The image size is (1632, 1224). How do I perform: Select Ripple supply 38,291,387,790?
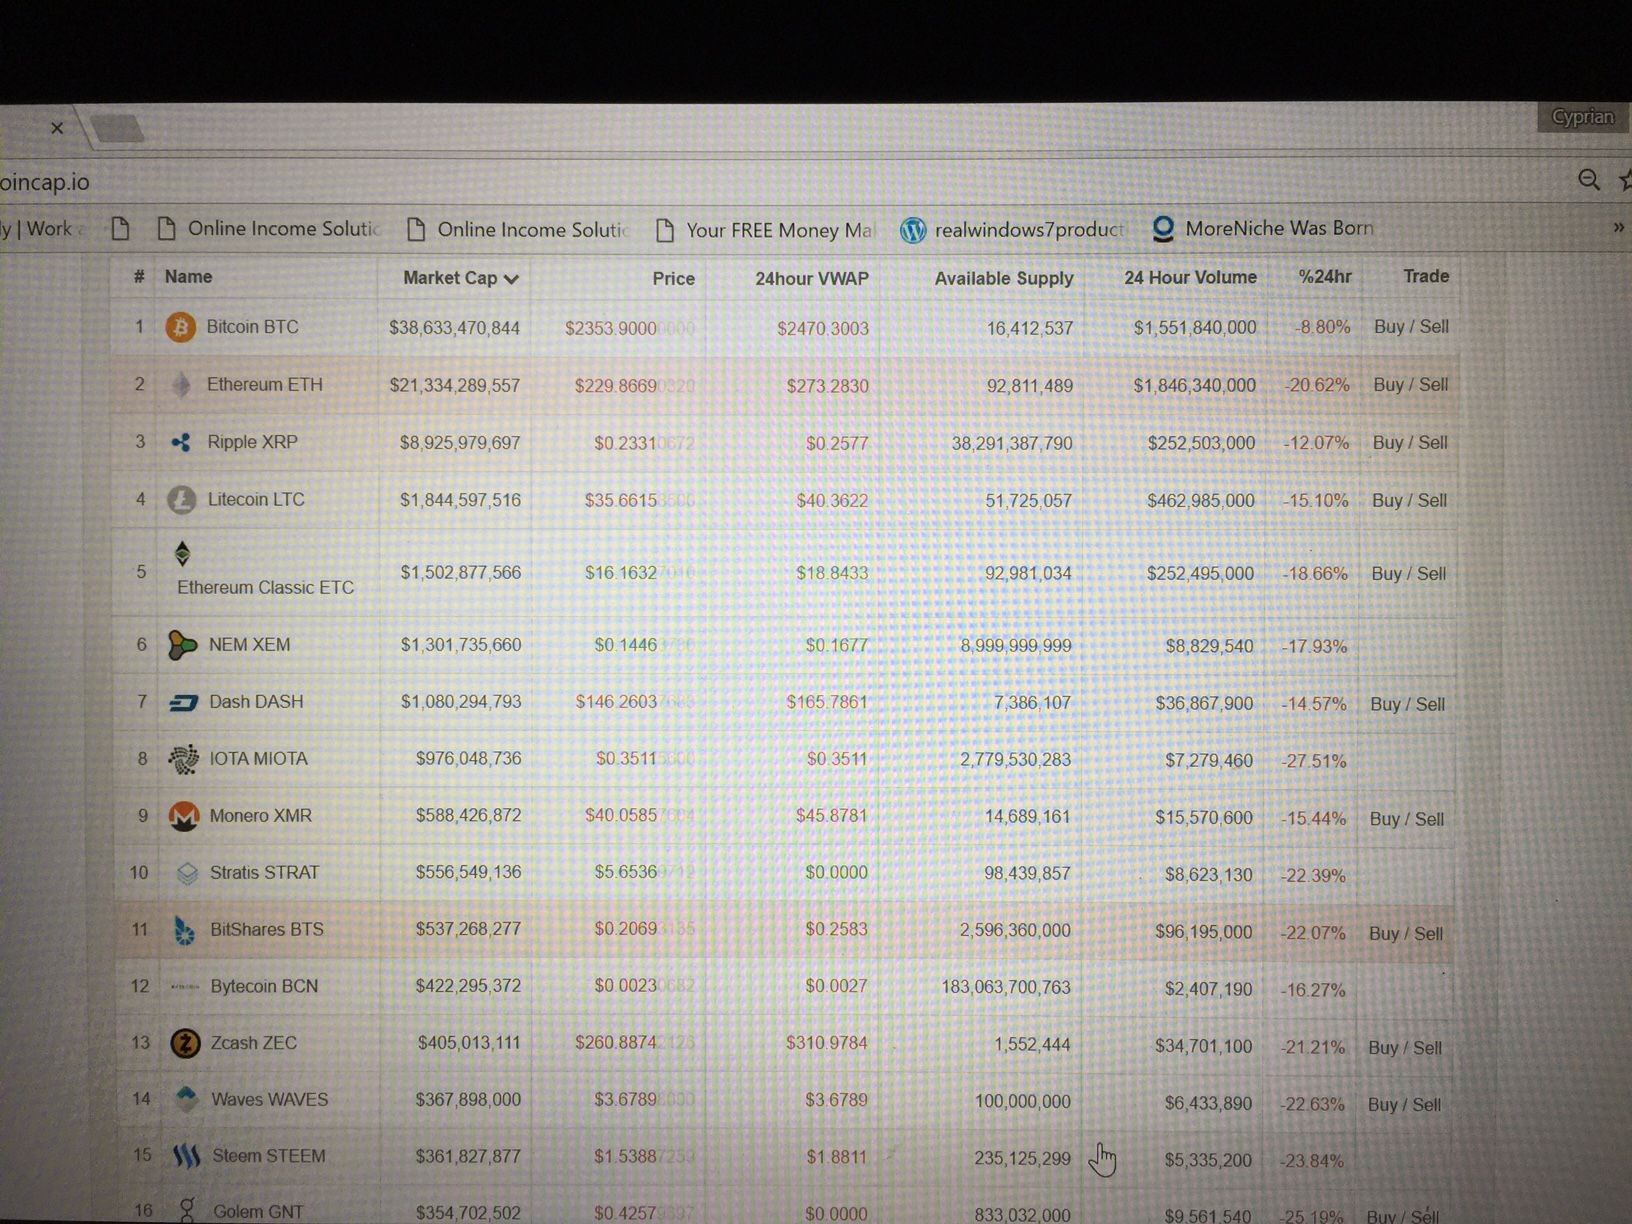coord(1011,443)
